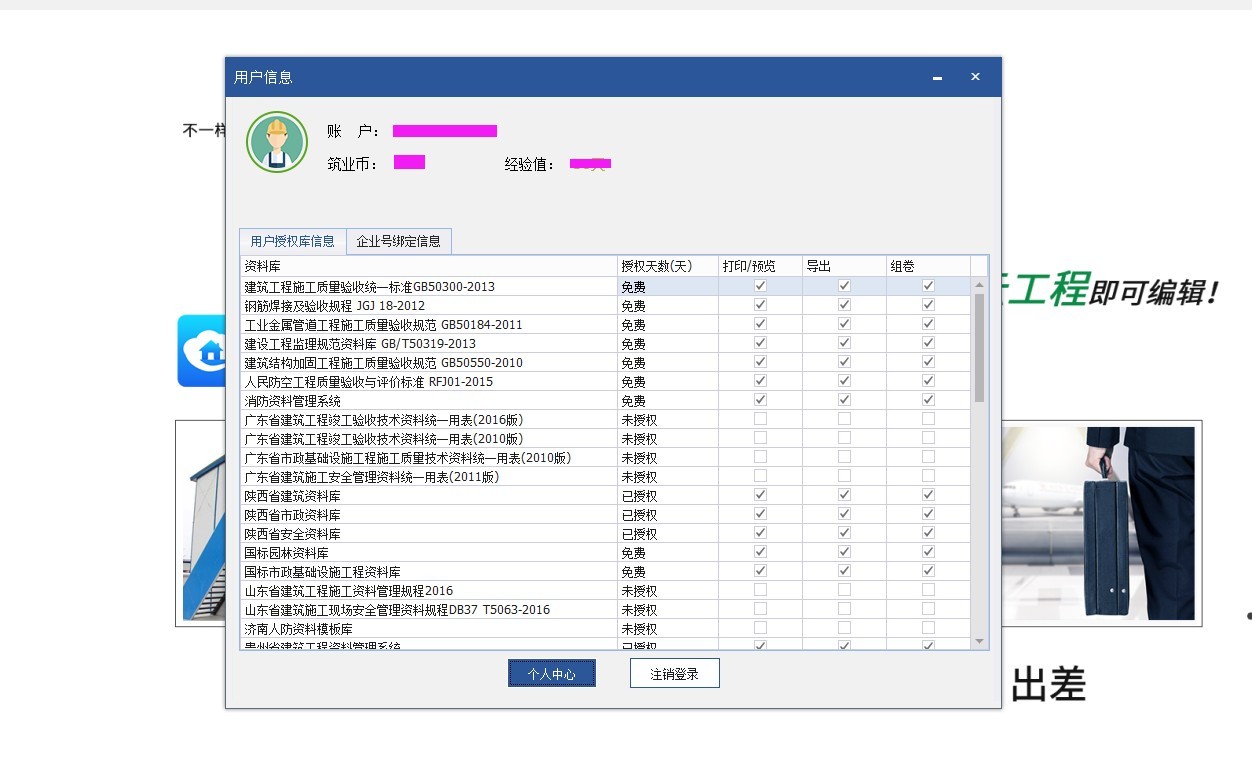Switch to the 企业号绑定信息 tab

pyautogui.click(x=398, y=241)
